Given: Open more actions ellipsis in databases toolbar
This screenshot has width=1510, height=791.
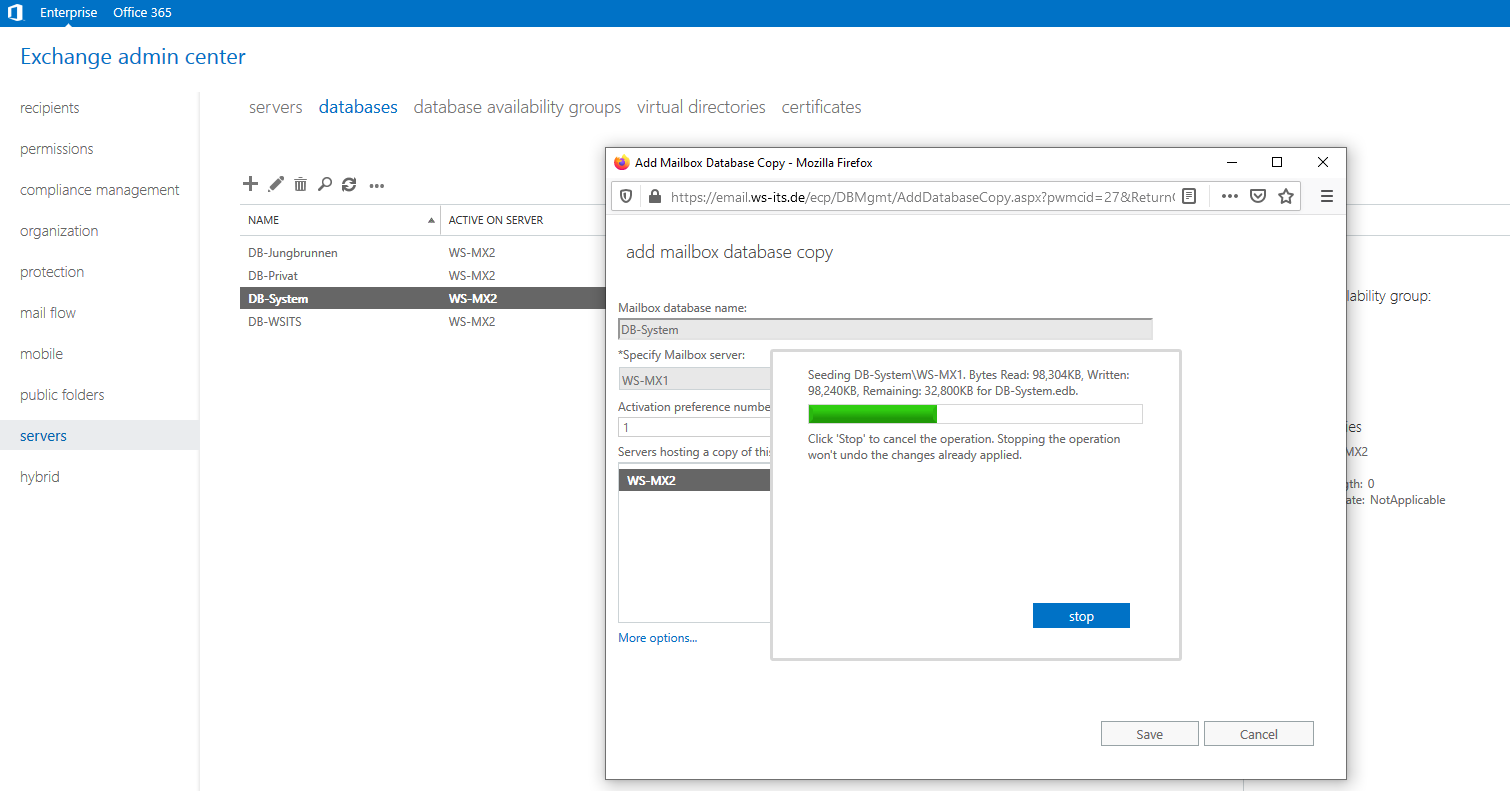Looking at the screenshot, I should point(377,185).
